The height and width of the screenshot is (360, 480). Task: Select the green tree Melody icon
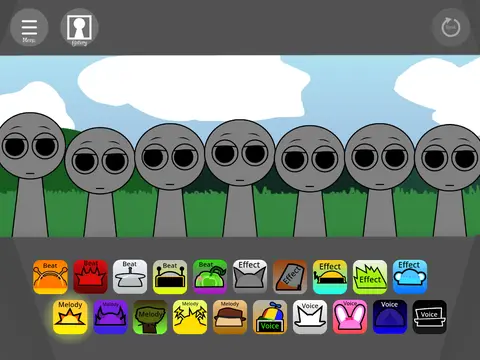click(150, 317)
